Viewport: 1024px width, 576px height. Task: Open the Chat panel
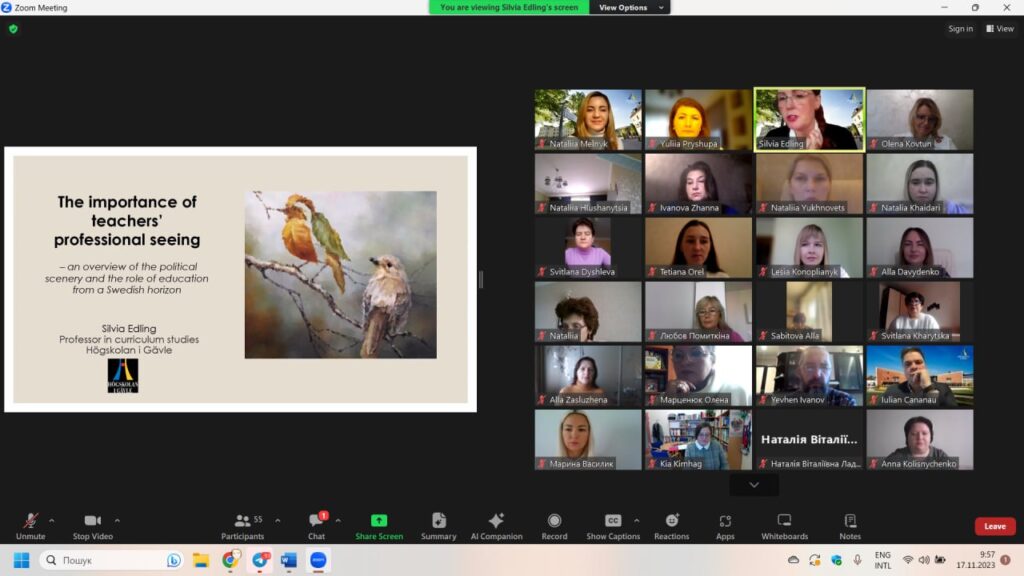pyautogui.click(x=316, y=526)
